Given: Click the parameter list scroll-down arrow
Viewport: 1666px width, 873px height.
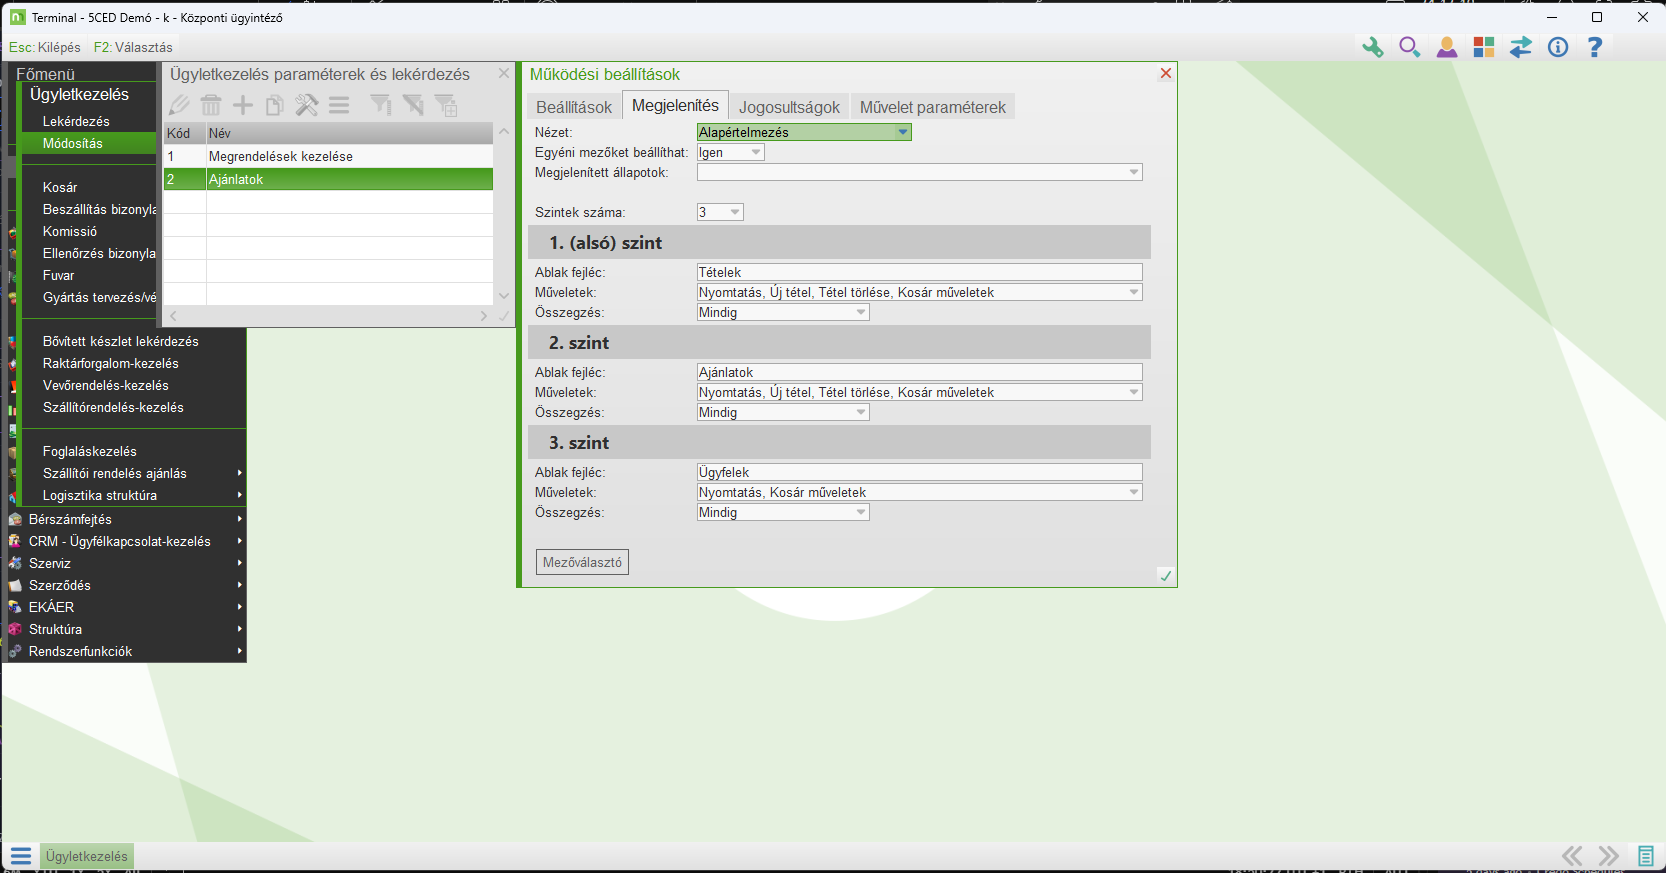Looking at the screenshot, I should coord(503,295).
